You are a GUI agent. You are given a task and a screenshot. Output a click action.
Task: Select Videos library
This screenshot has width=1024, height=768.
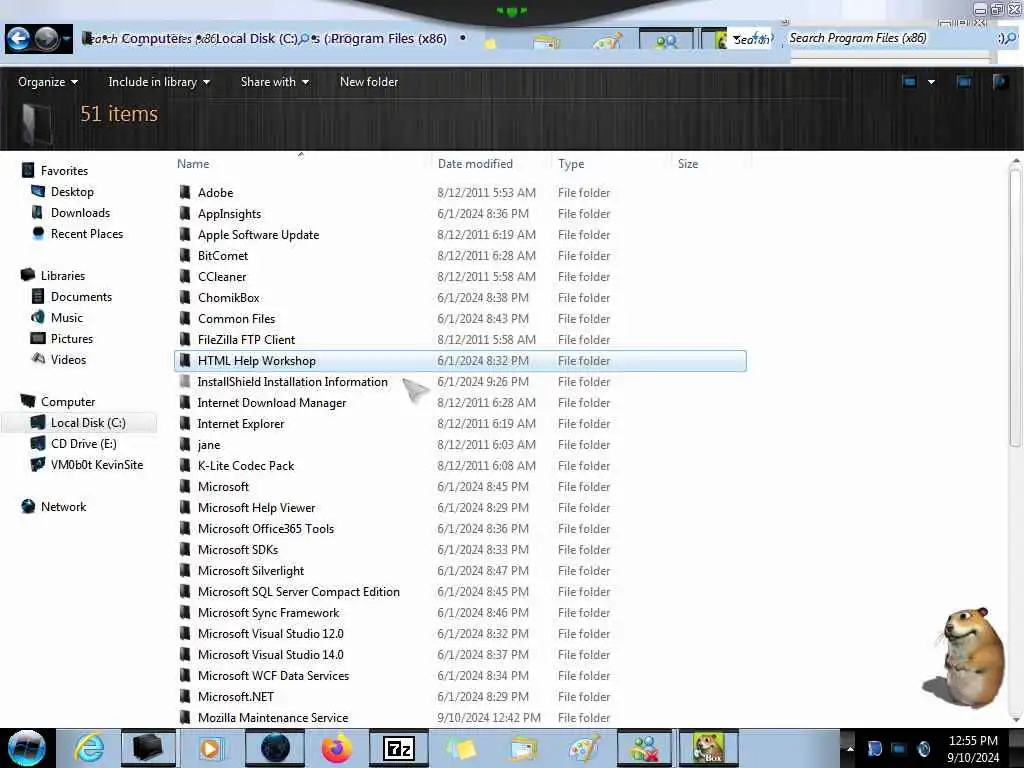tap(68, 359)
